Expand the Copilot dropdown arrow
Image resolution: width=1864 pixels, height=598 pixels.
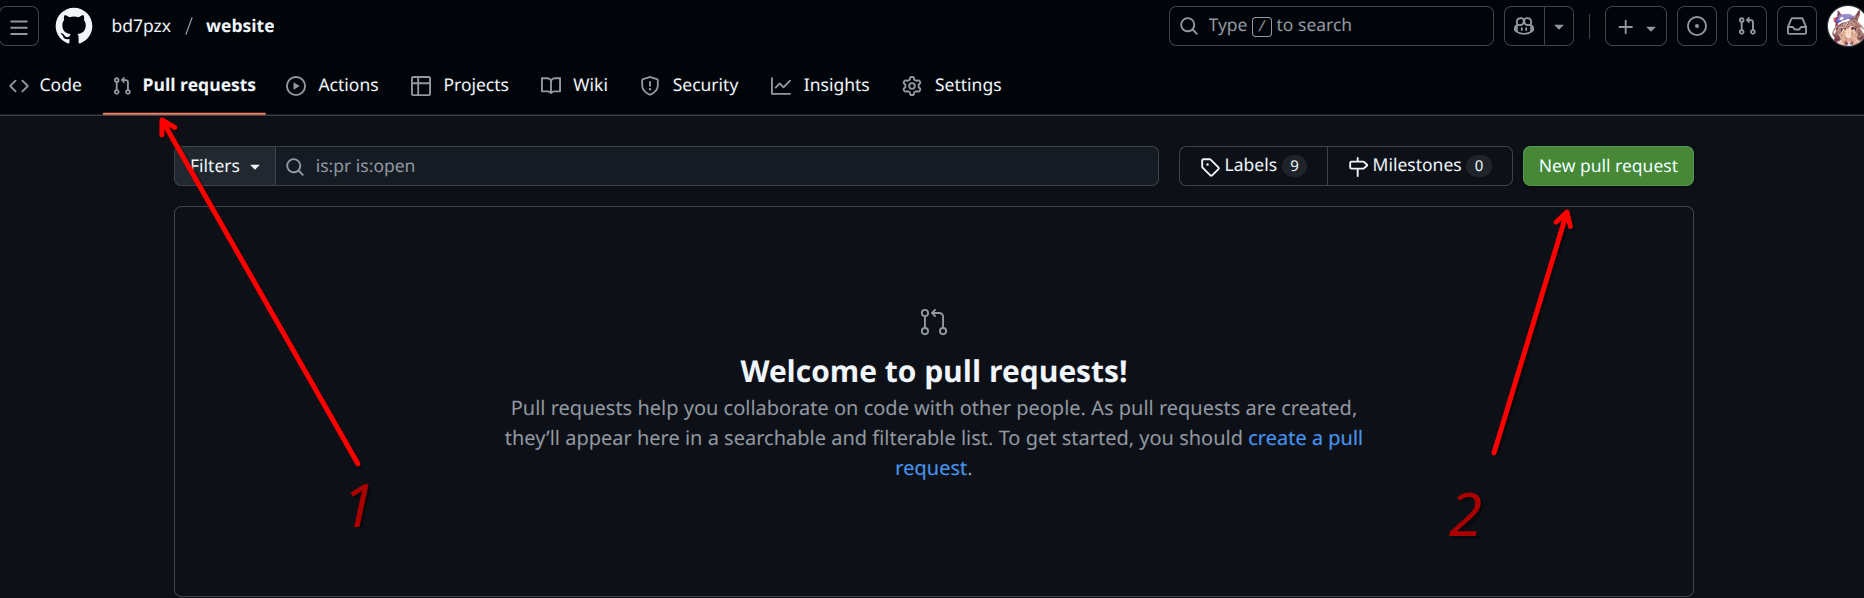click(1559, 27)
